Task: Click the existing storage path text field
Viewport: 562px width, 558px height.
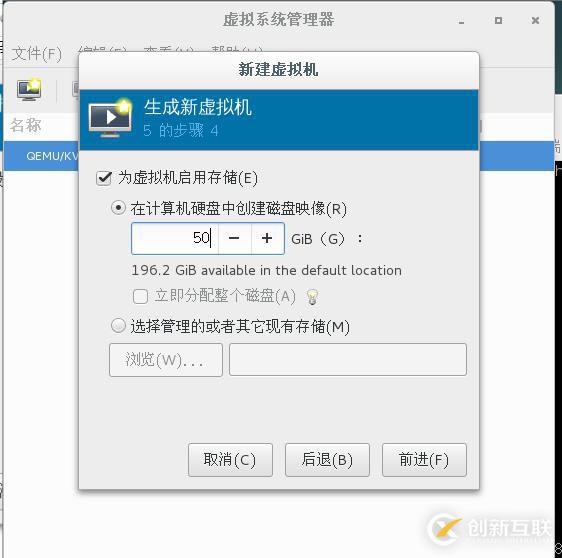Action: 348,359
